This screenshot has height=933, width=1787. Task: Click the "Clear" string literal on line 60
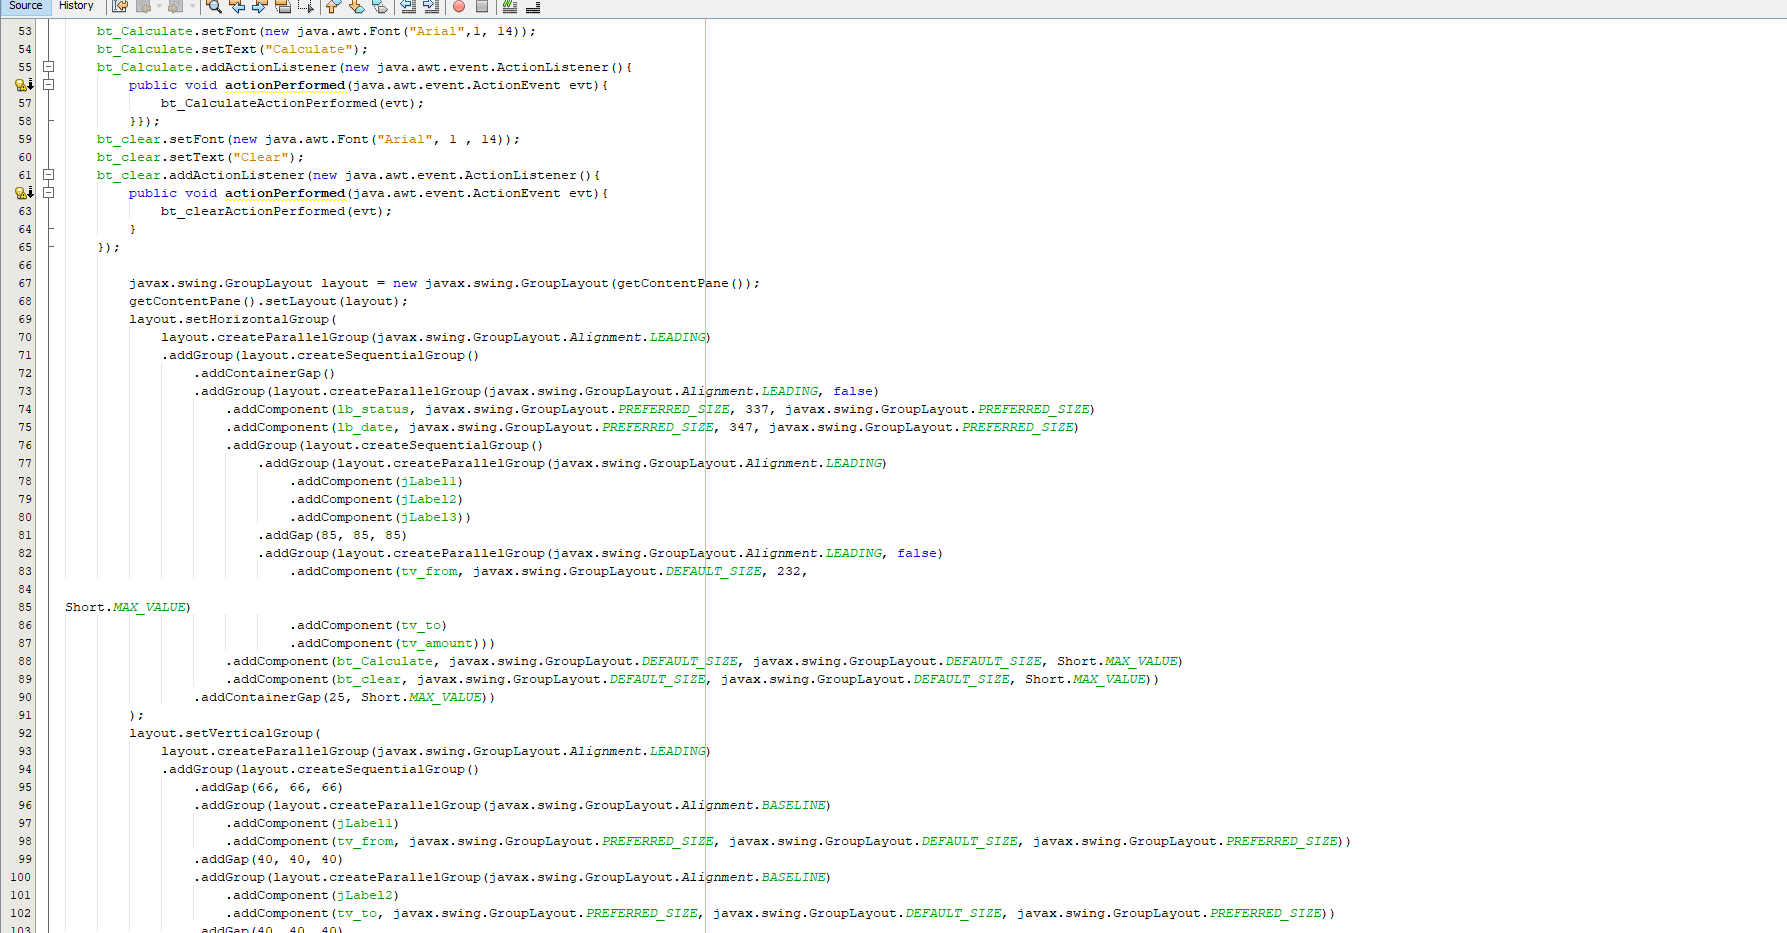click(261, 157)
